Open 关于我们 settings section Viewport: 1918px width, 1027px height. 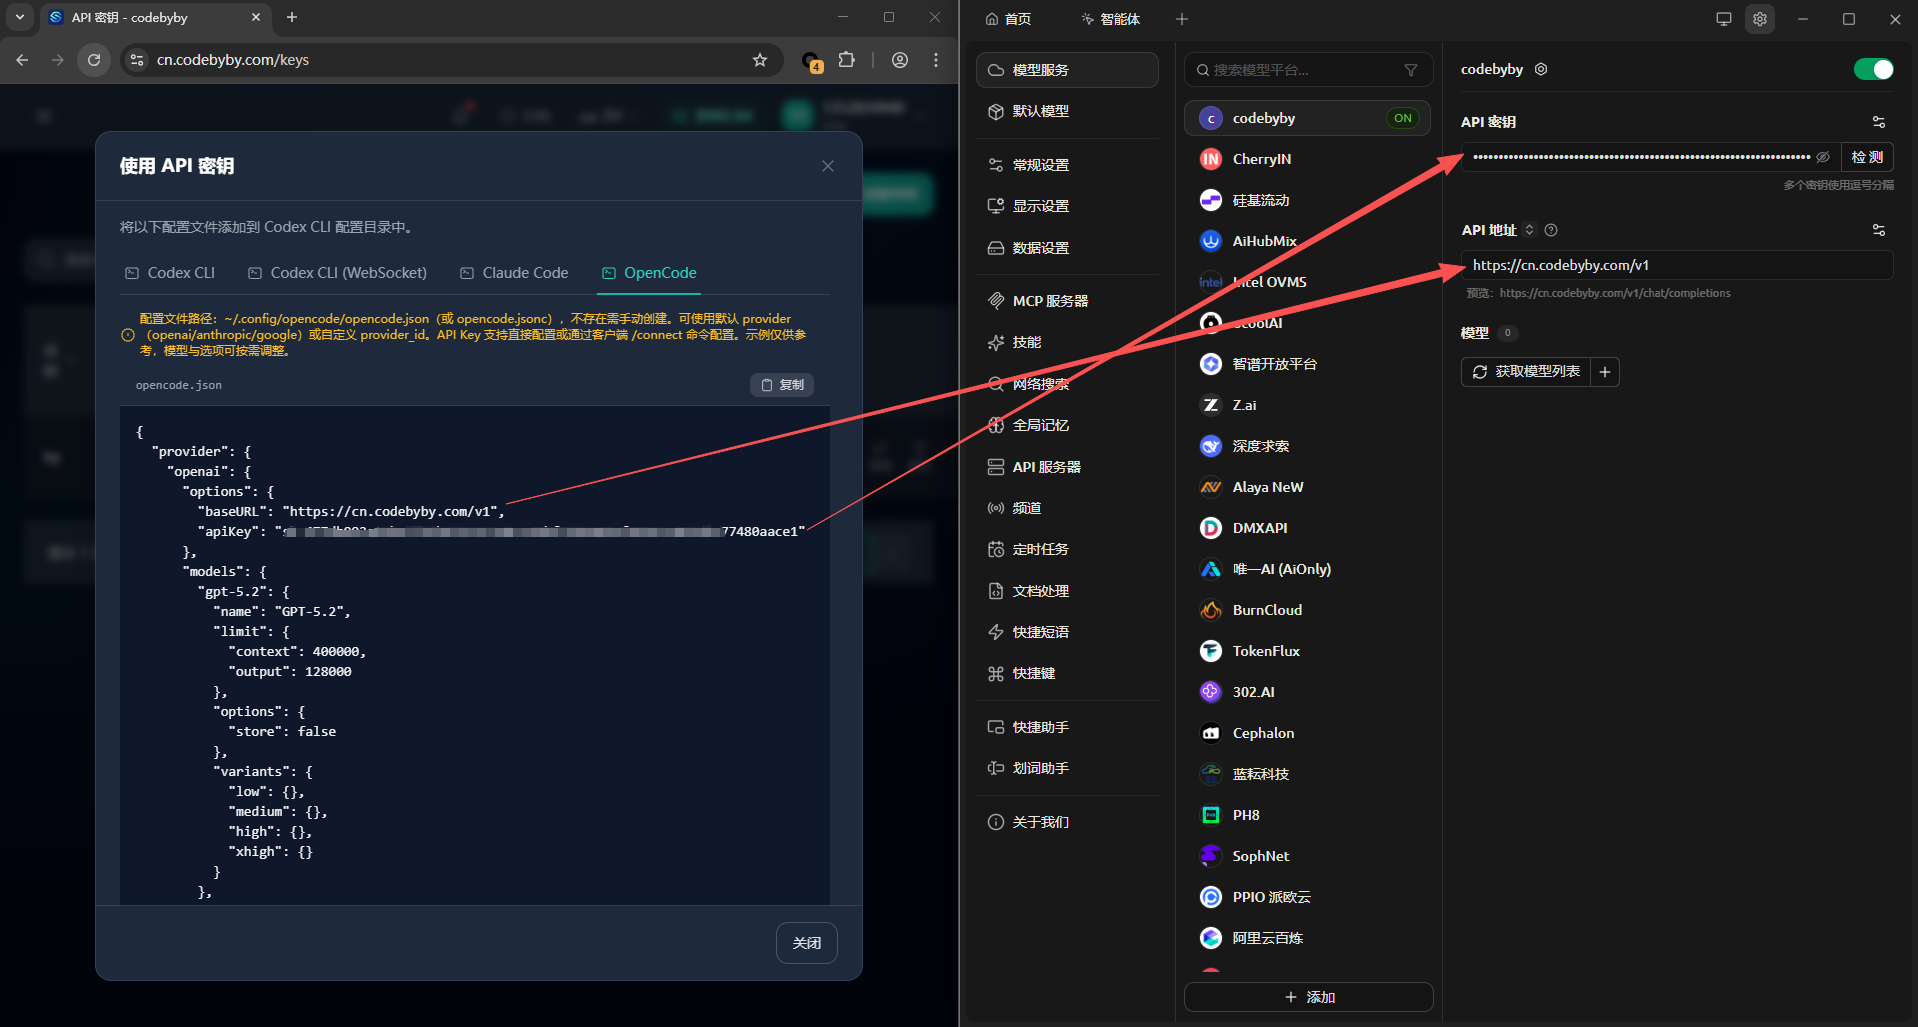[1067, 822]
